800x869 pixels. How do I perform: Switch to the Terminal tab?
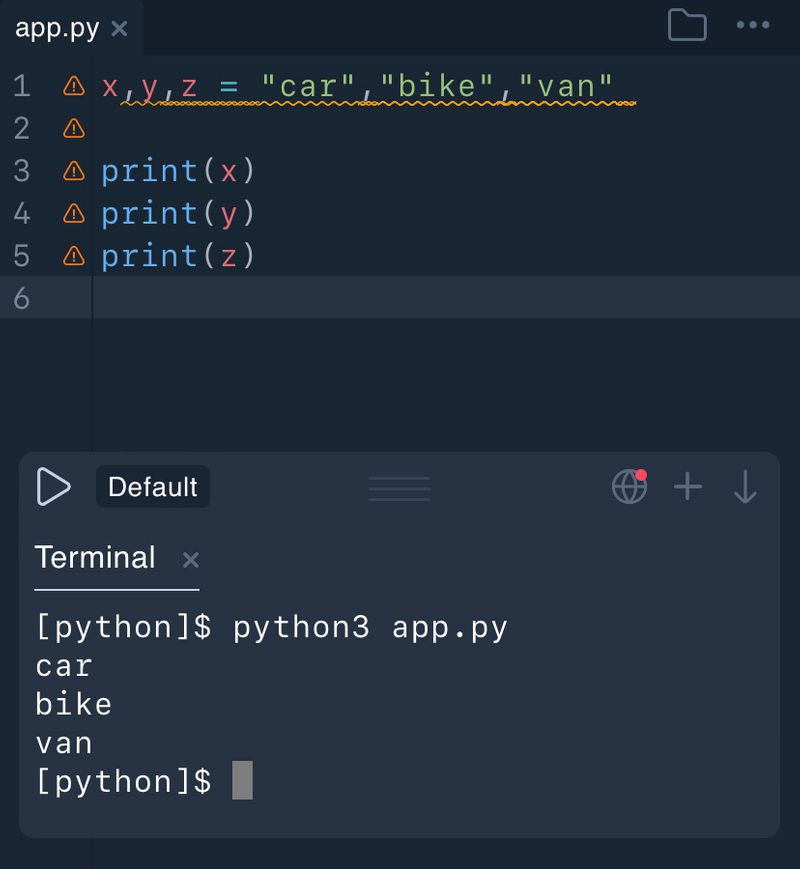point(95,557)
